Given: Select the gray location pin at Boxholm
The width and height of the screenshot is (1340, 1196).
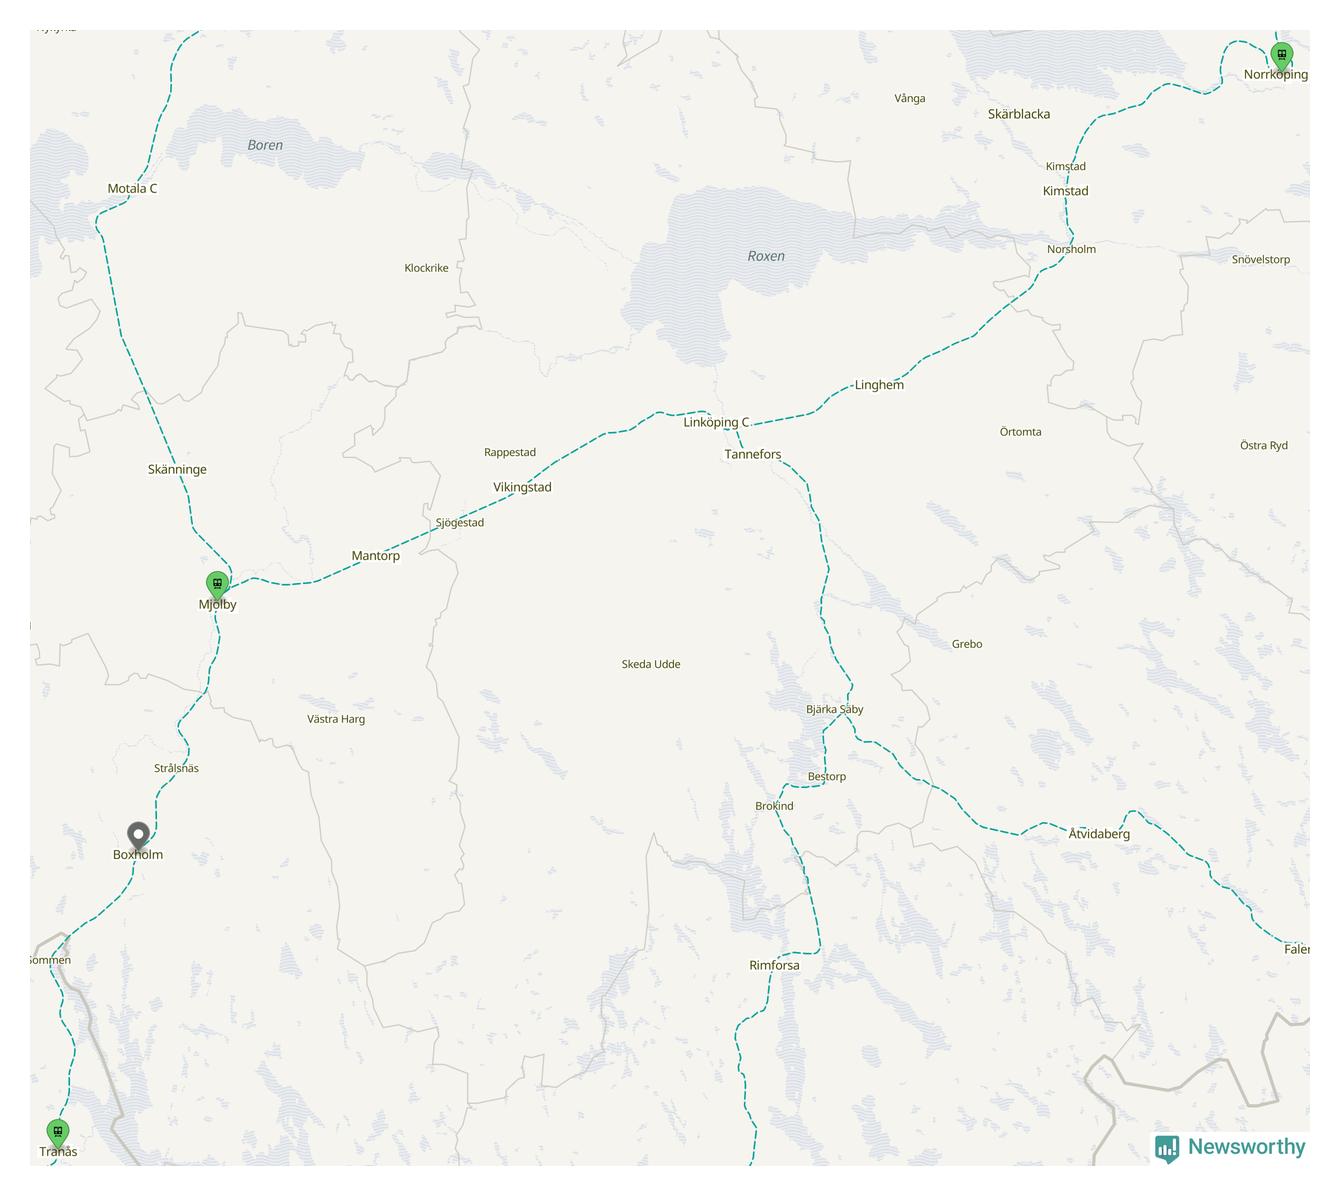Looking at the screenshot, I should (x=138, y=836).
